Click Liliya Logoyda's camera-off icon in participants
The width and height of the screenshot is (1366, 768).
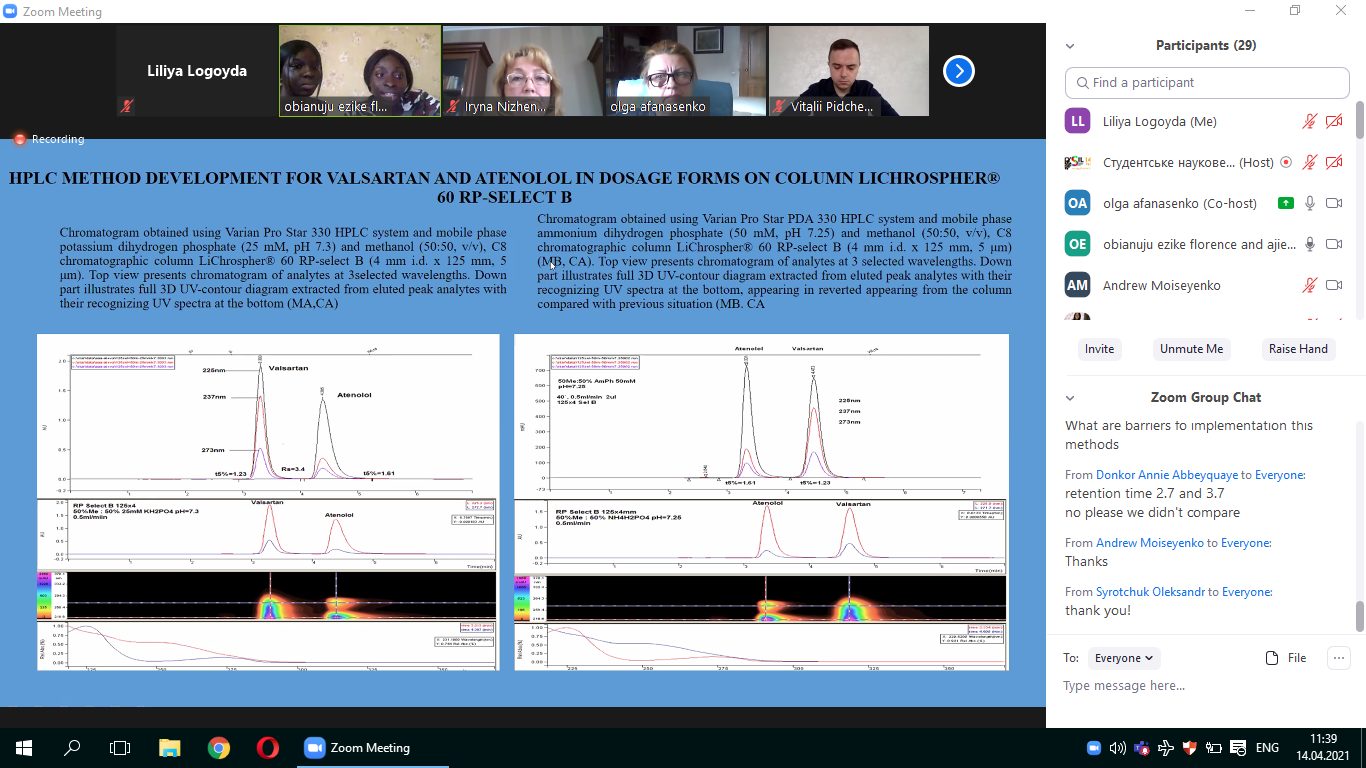[1333, 122]
